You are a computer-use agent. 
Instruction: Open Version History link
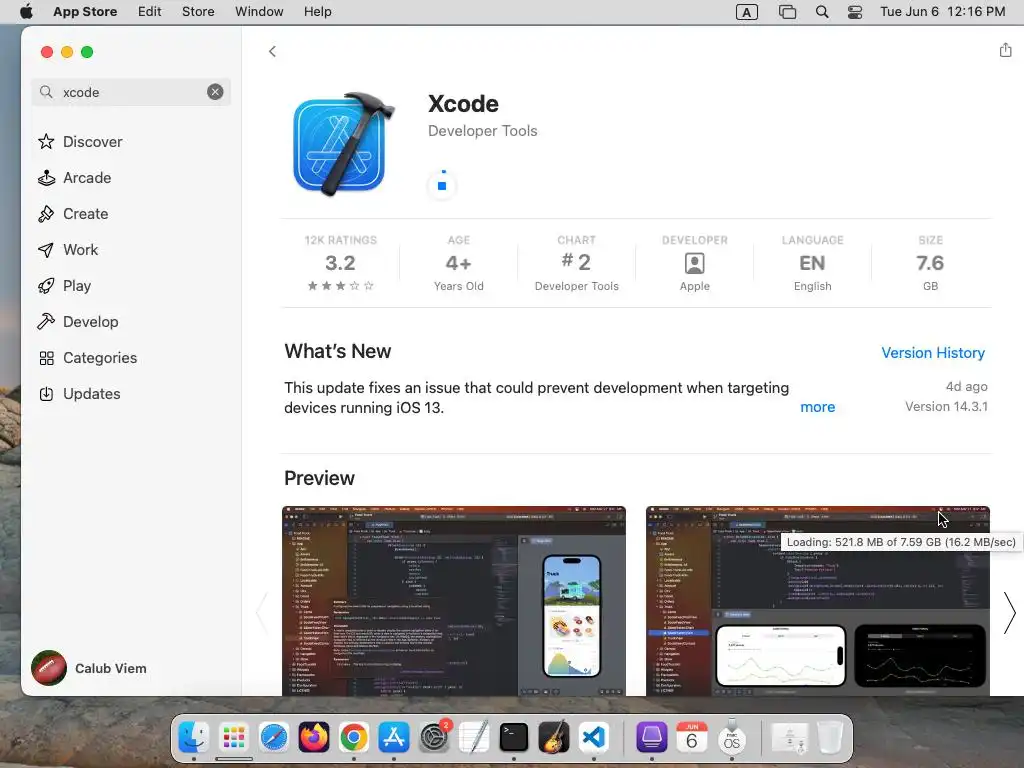pyautogui.click(x=933, y=353)
